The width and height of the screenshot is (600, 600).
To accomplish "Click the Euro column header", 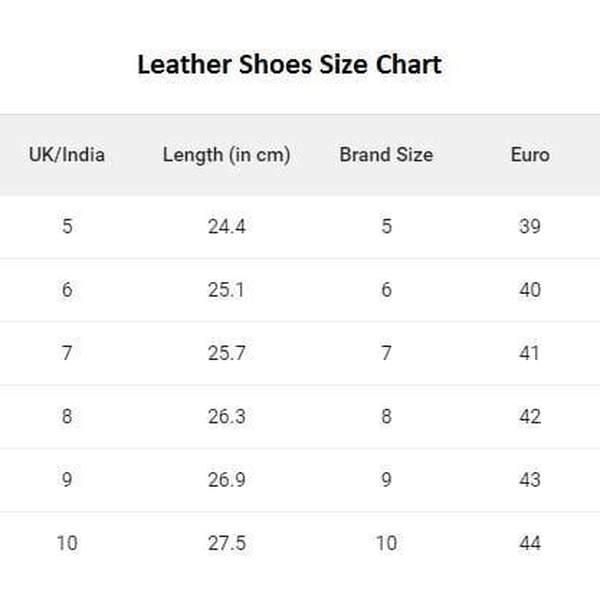I will tap(529, 155).
